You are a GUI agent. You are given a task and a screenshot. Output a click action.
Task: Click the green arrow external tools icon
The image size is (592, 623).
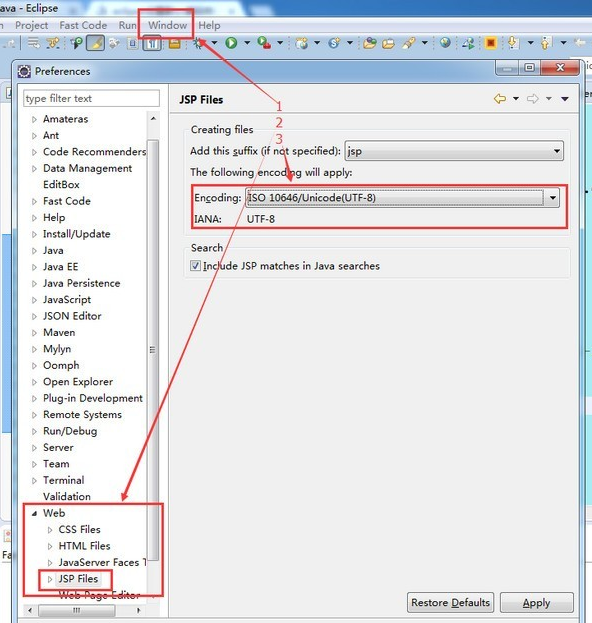(468, 43)
